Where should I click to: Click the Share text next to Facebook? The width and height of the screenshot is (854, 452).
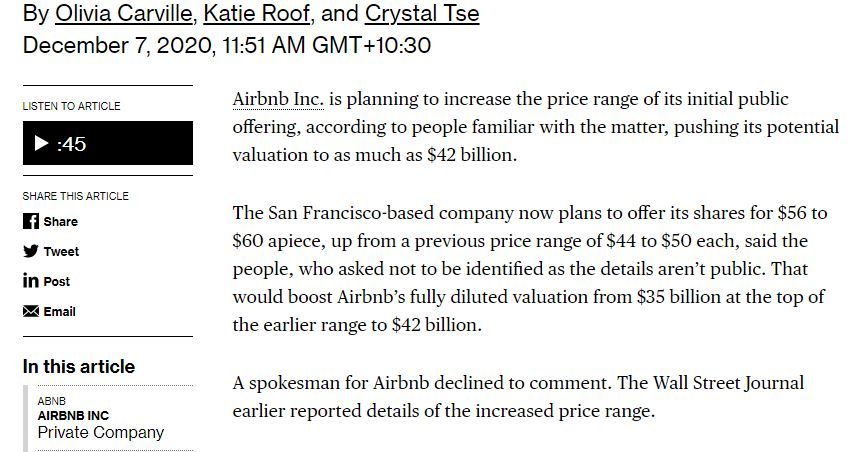tap(60, 221)
